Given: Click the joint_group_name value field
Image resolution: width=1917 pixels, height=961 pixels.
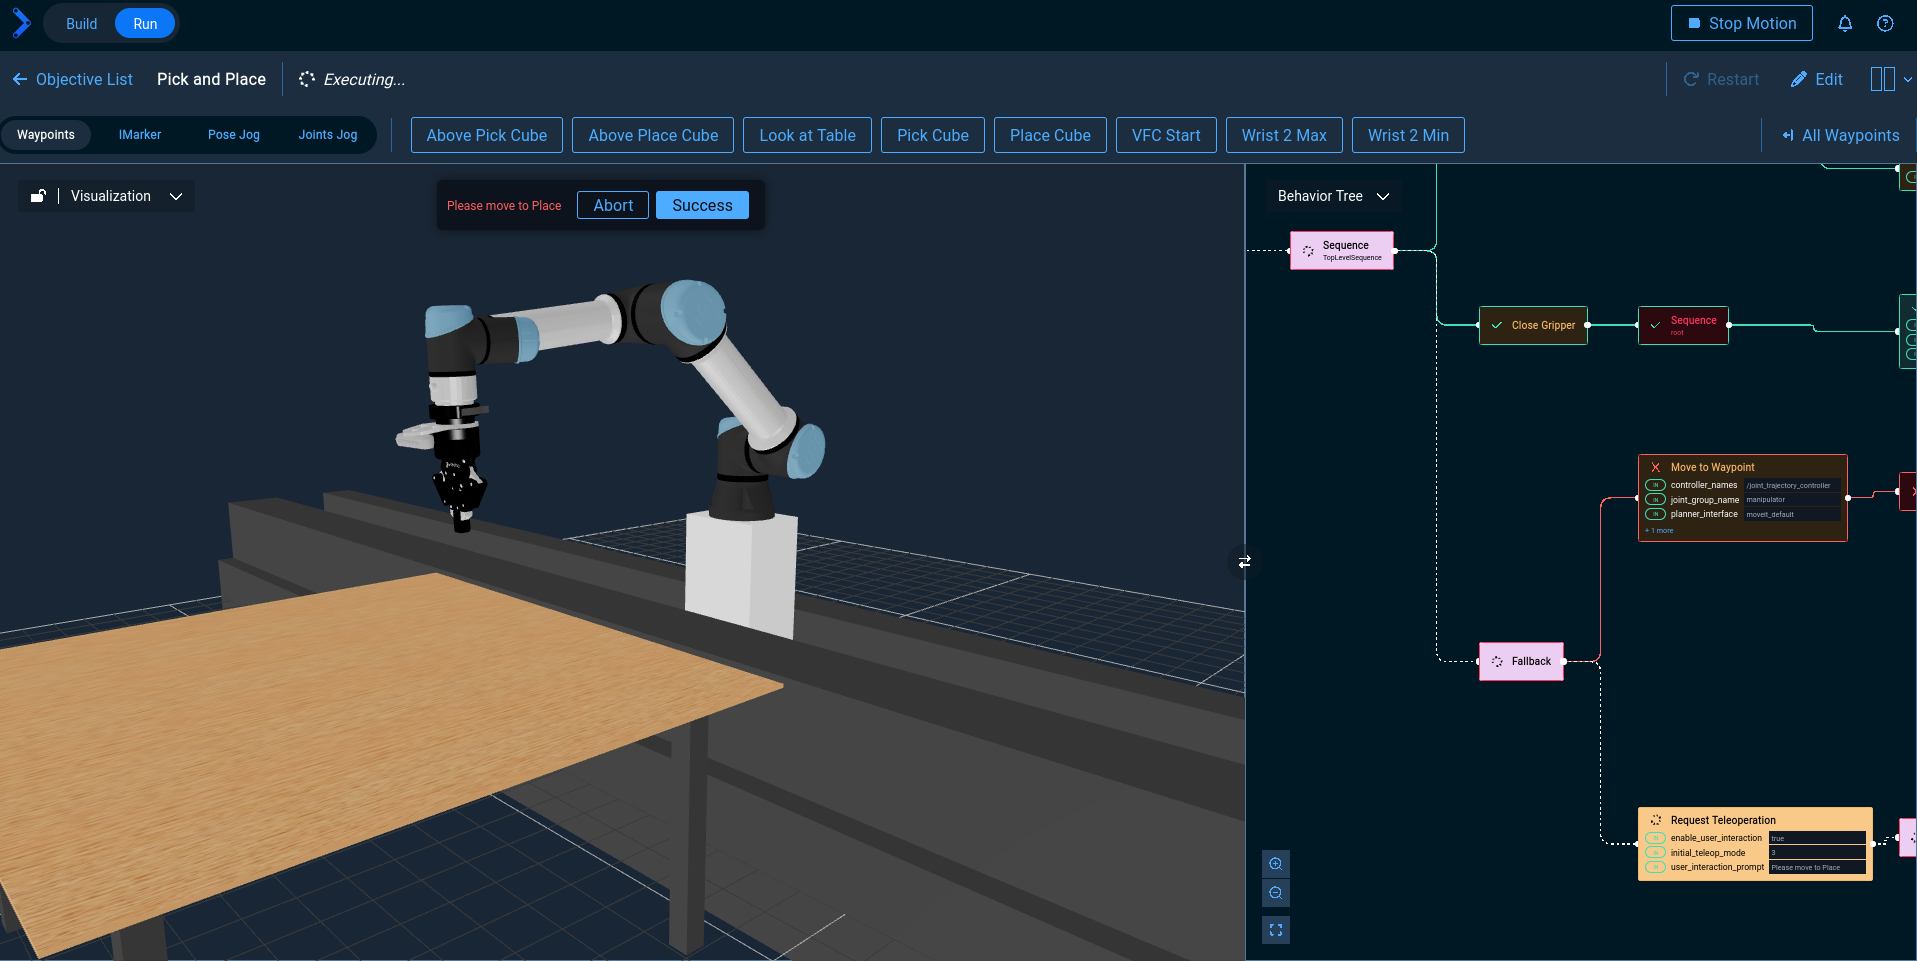Looking at the screenshot, I should (1791, 500).
